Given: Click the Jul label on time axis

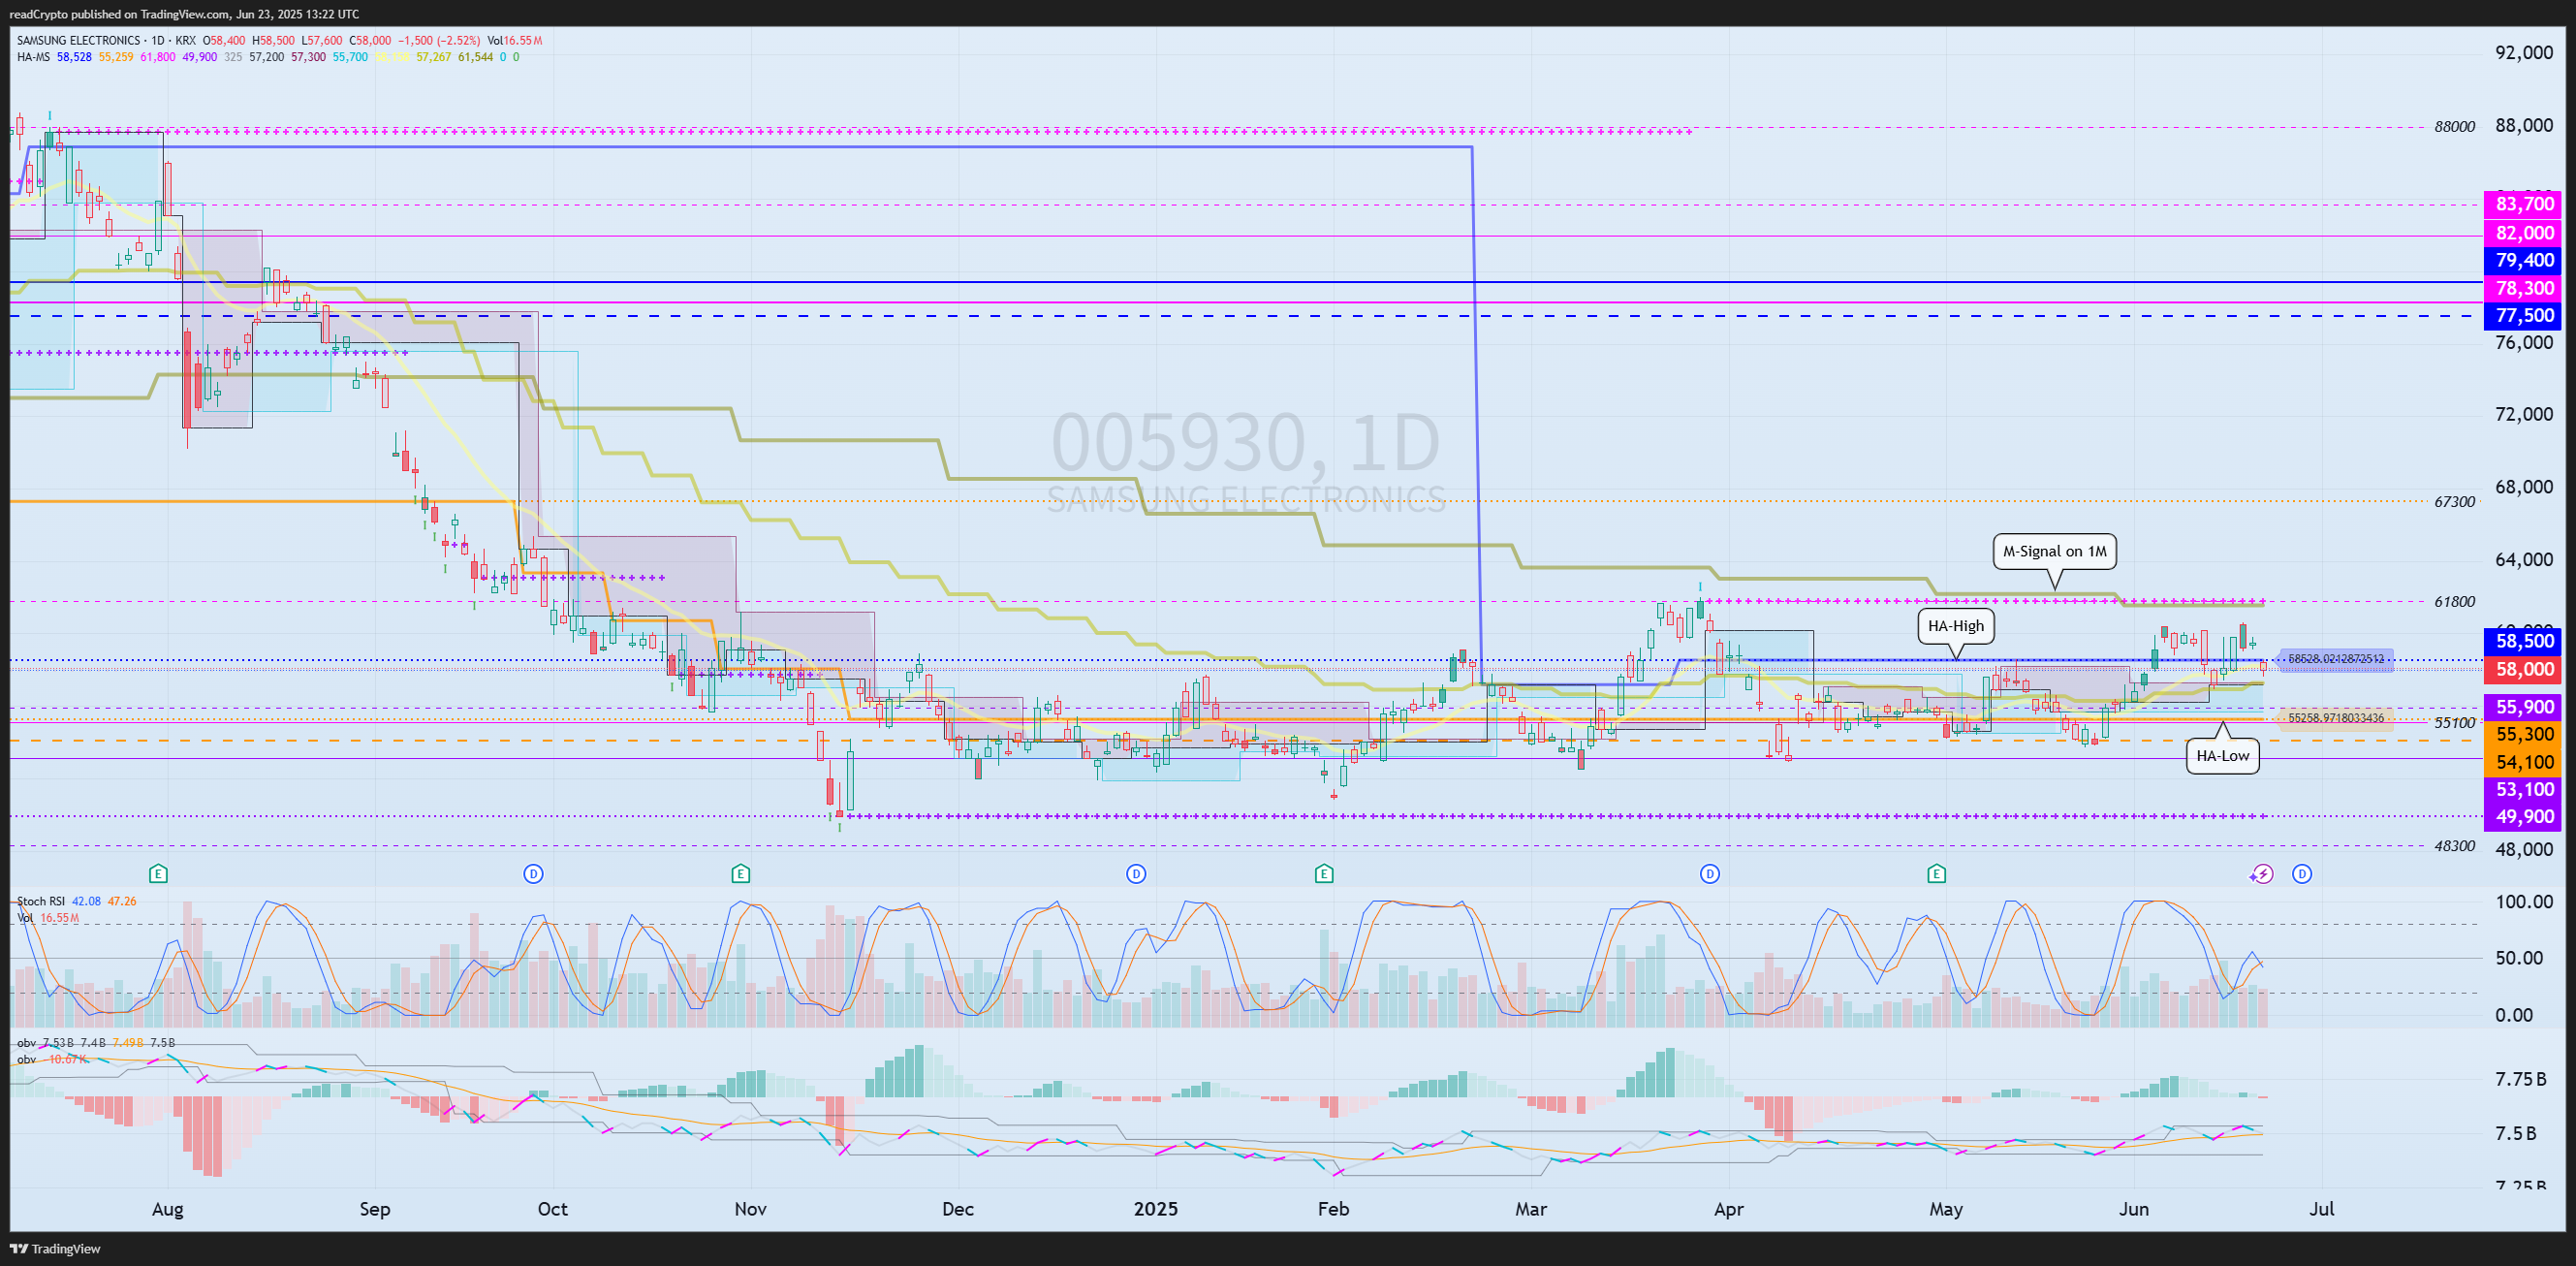Looking at the screenshot, I should 2321,1209.
